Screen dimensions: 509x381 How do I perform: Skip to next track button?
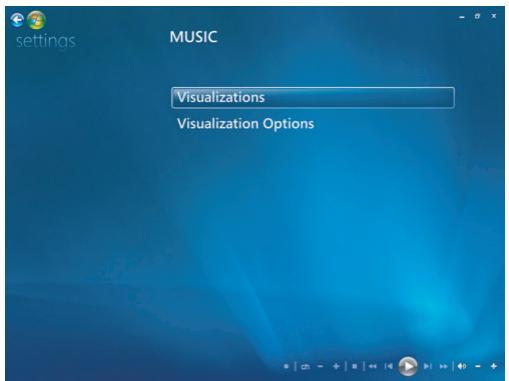(x=427, y=366)
